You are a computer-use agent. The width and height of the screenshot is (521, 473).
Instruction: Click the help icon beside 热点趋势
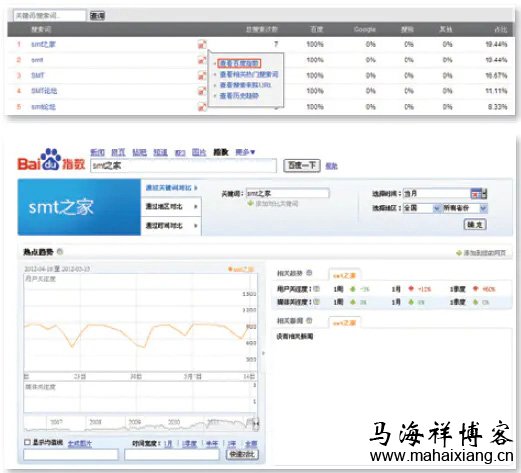coord(60,252)
